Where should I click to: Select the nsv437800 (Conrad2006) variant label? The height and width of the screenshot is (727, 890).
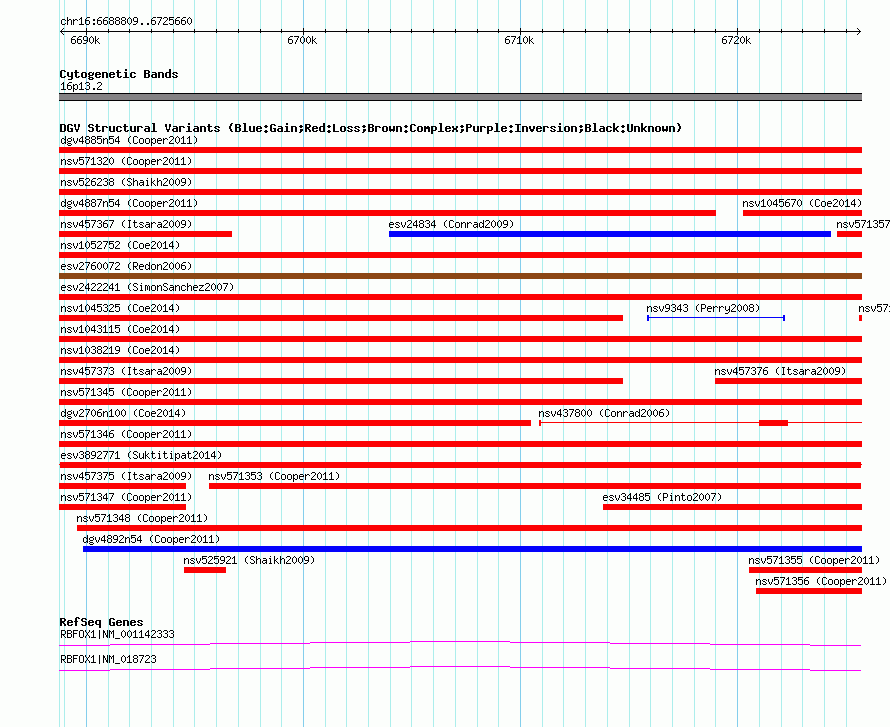(604, 414)
